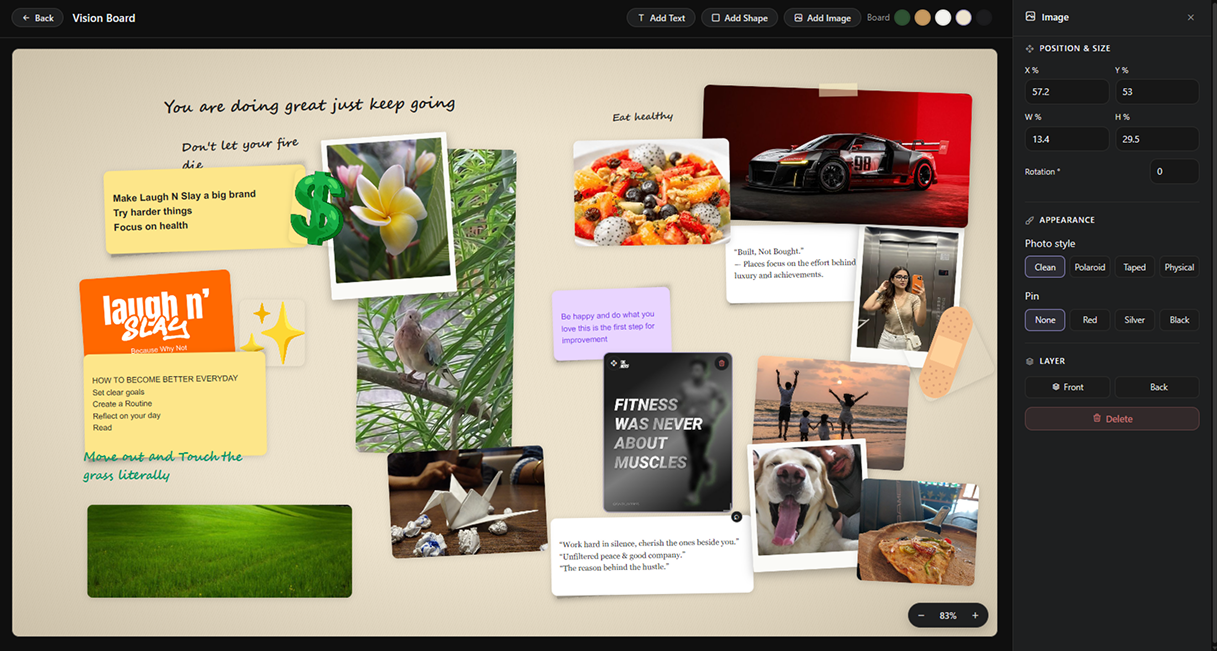Click the red trash icon on the Fitness image
This screenshot has height=651, width=1217.
722,364
